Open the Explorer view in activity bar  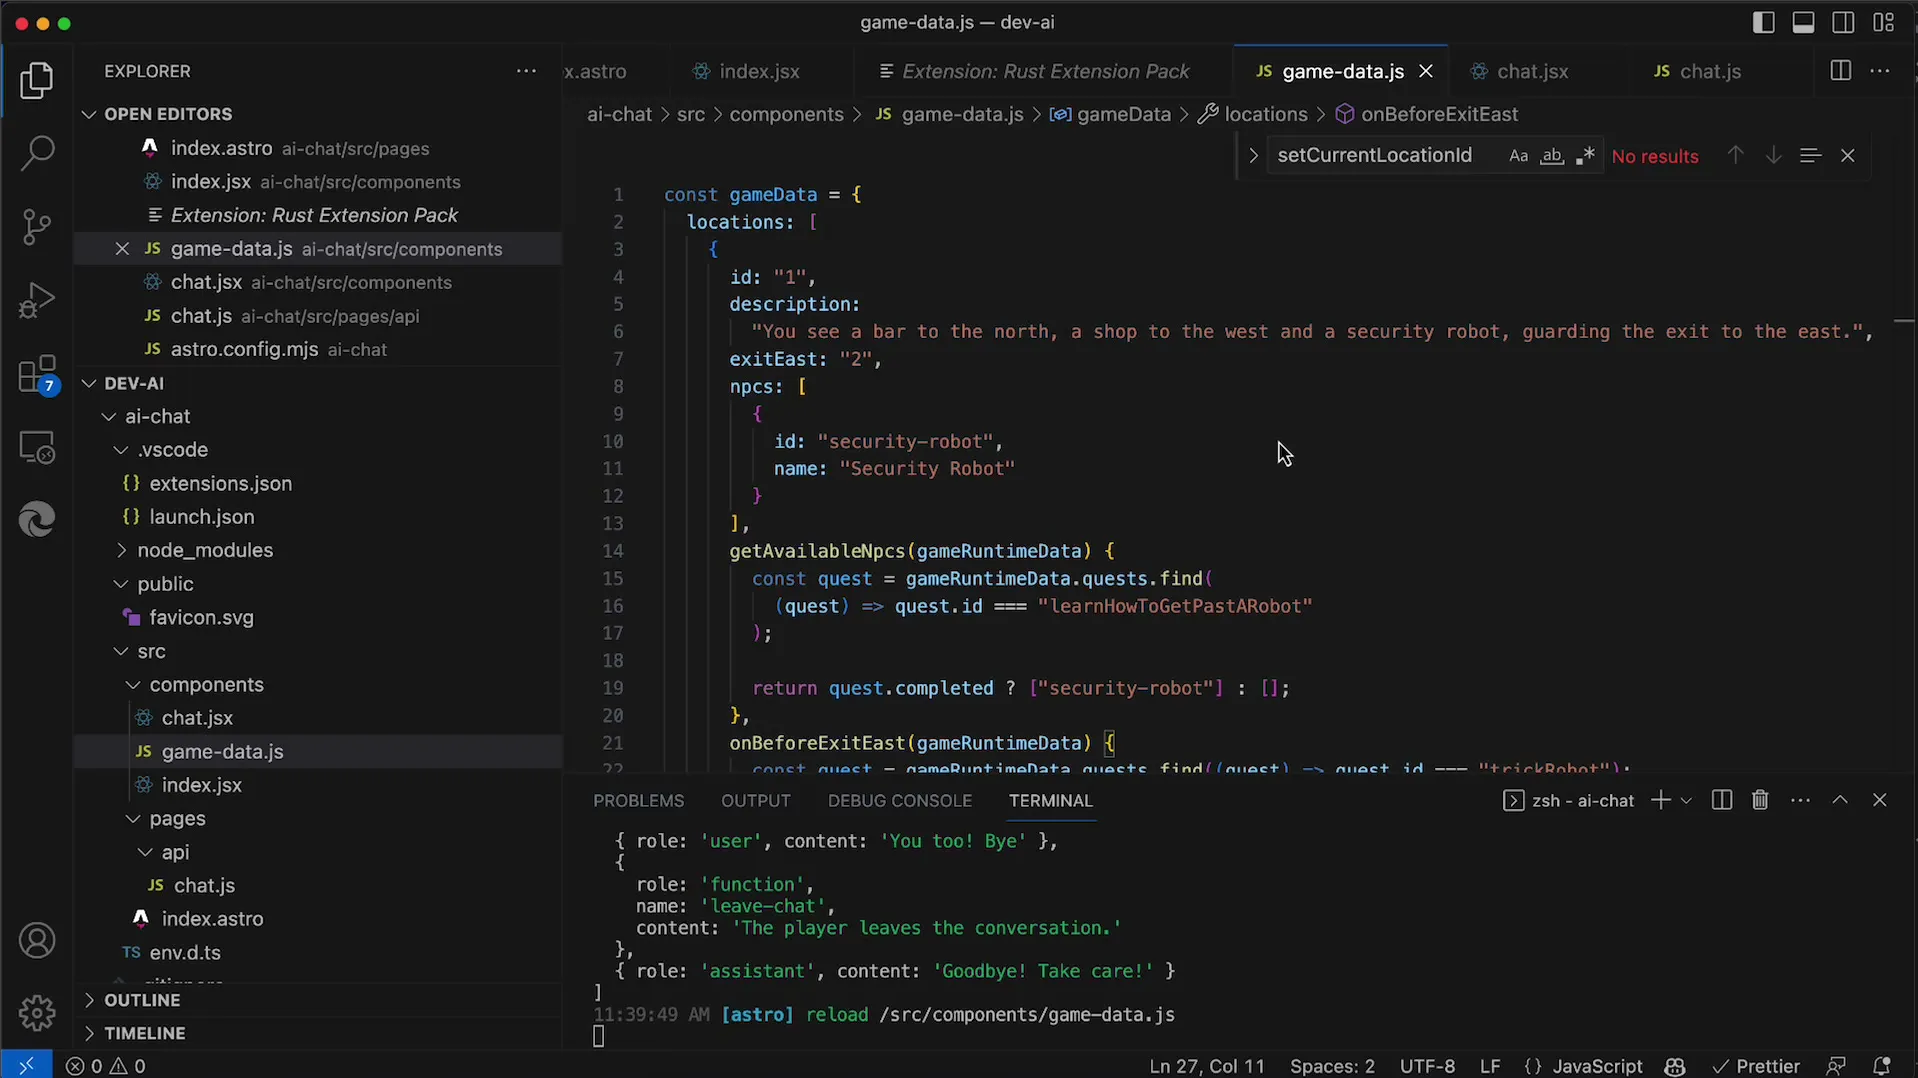click(x=37, y=80)
